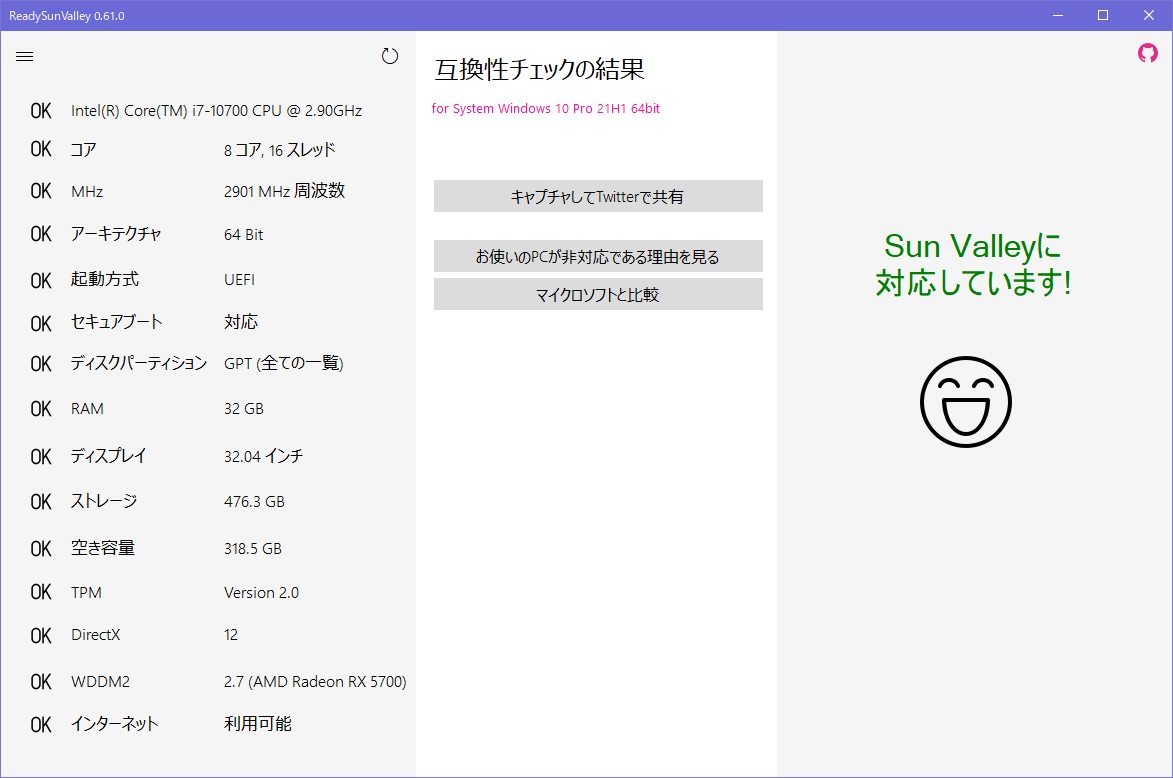
Task: Minimize the ReadySunValley window
Action: pos(1058,15)
